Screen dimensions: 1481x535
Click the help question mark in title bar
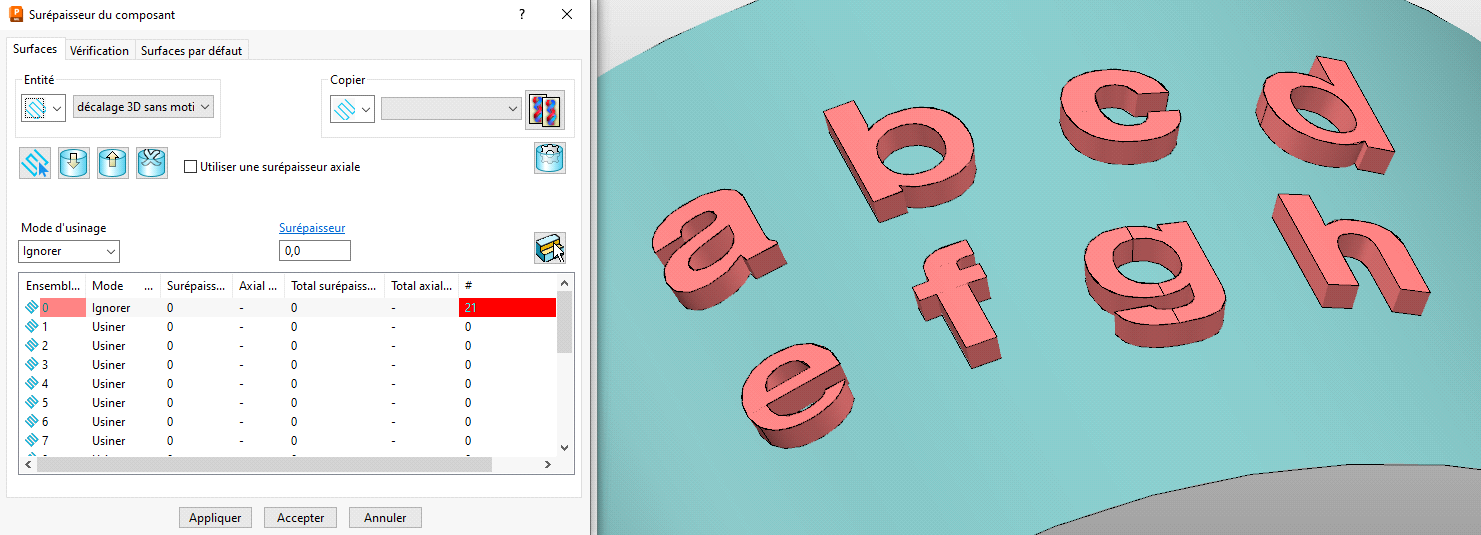522,14
